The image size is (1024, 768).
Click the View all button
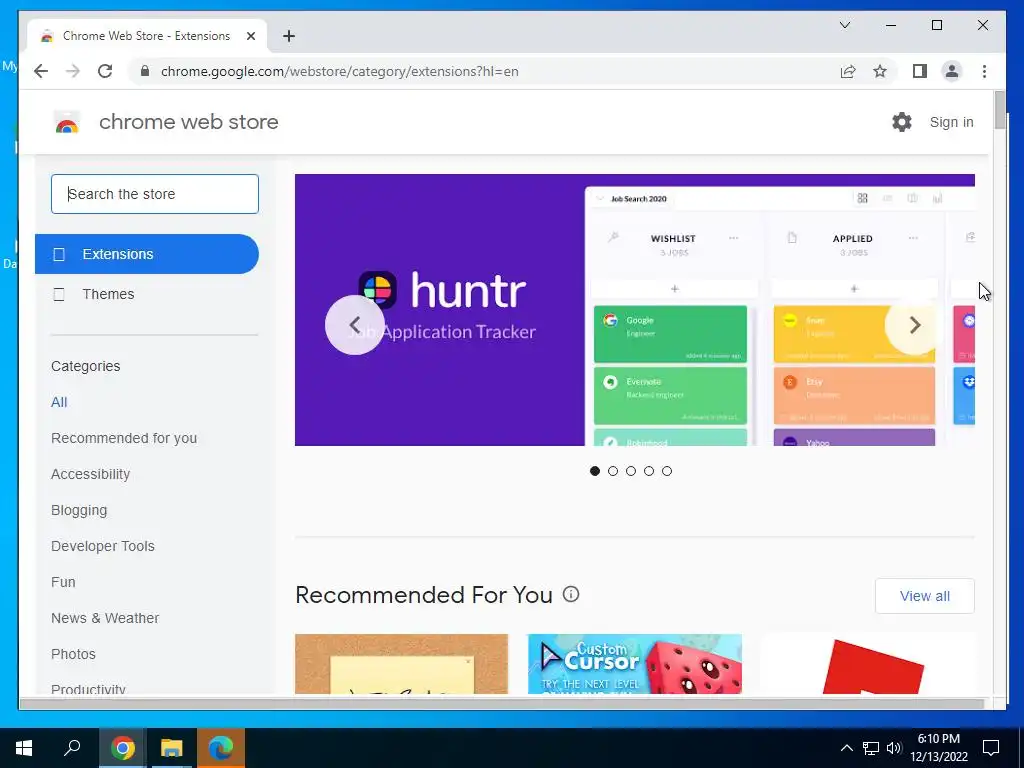[x=925, y=596]
